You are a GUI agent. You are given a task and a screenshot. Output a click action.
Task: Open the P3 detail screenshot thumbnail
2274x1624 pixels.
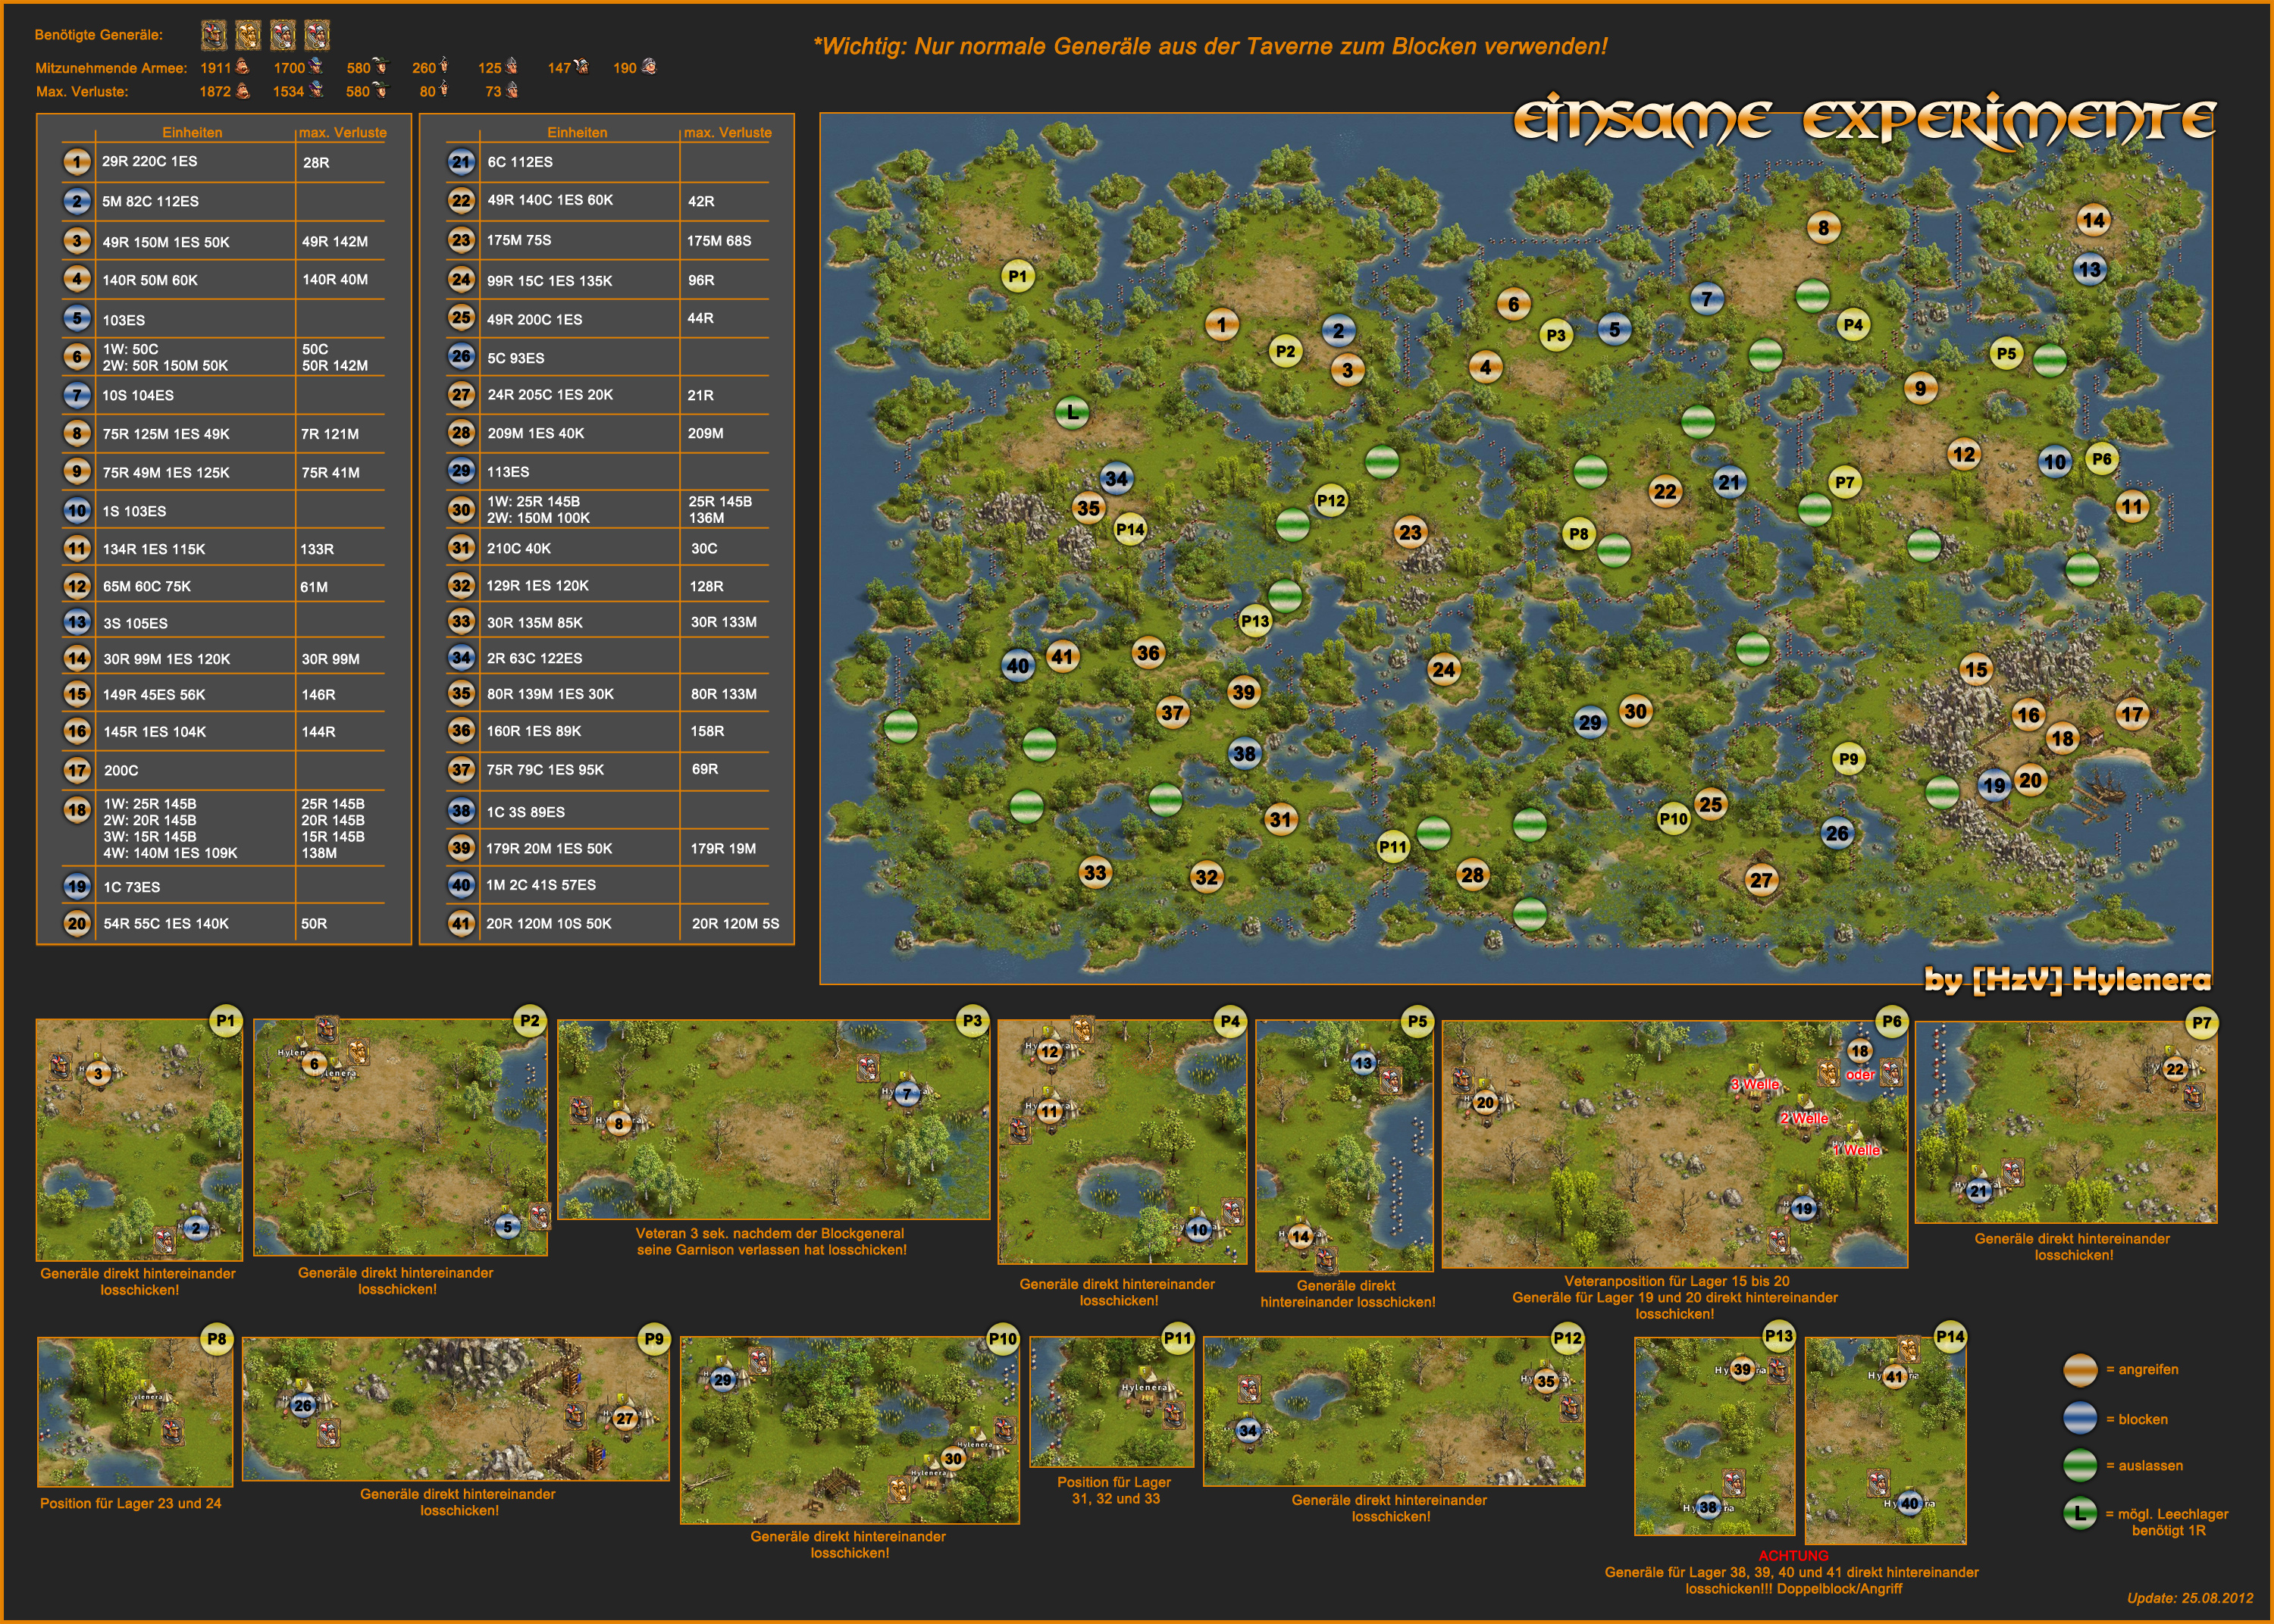coord(773,1119)
